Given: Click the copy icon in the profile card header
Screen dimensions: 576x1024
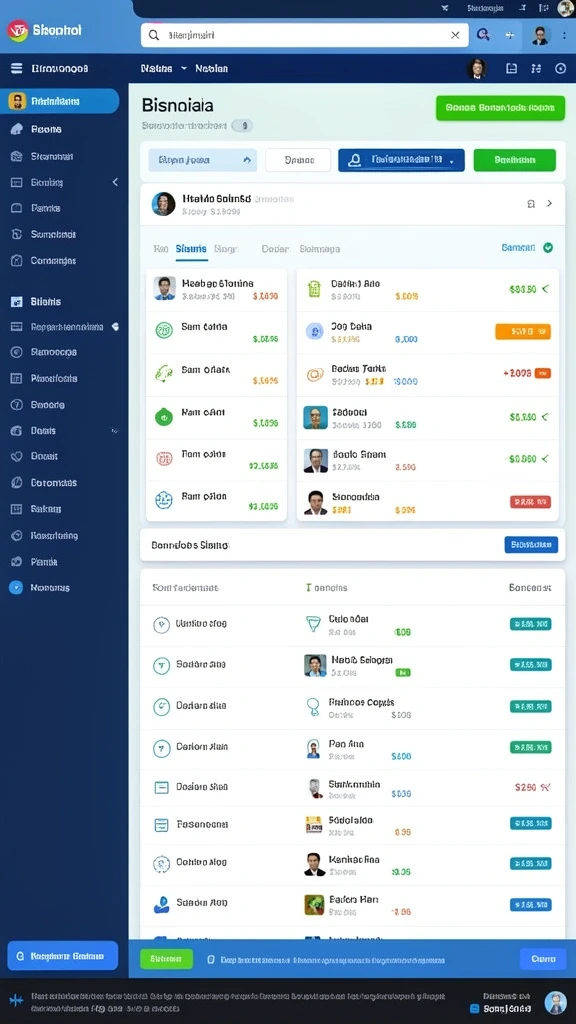Looking at the screenshot, I should [x=531, y=204].
